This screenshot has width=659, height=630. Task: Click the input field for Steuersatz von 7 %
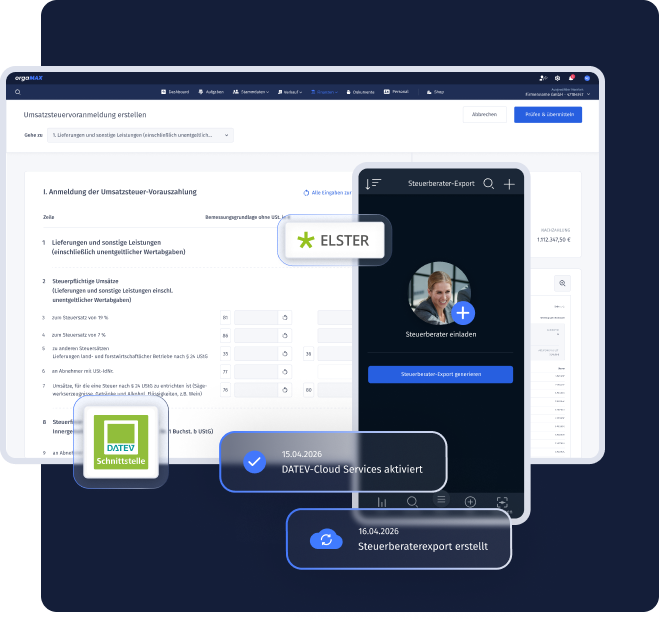point(256,335)
